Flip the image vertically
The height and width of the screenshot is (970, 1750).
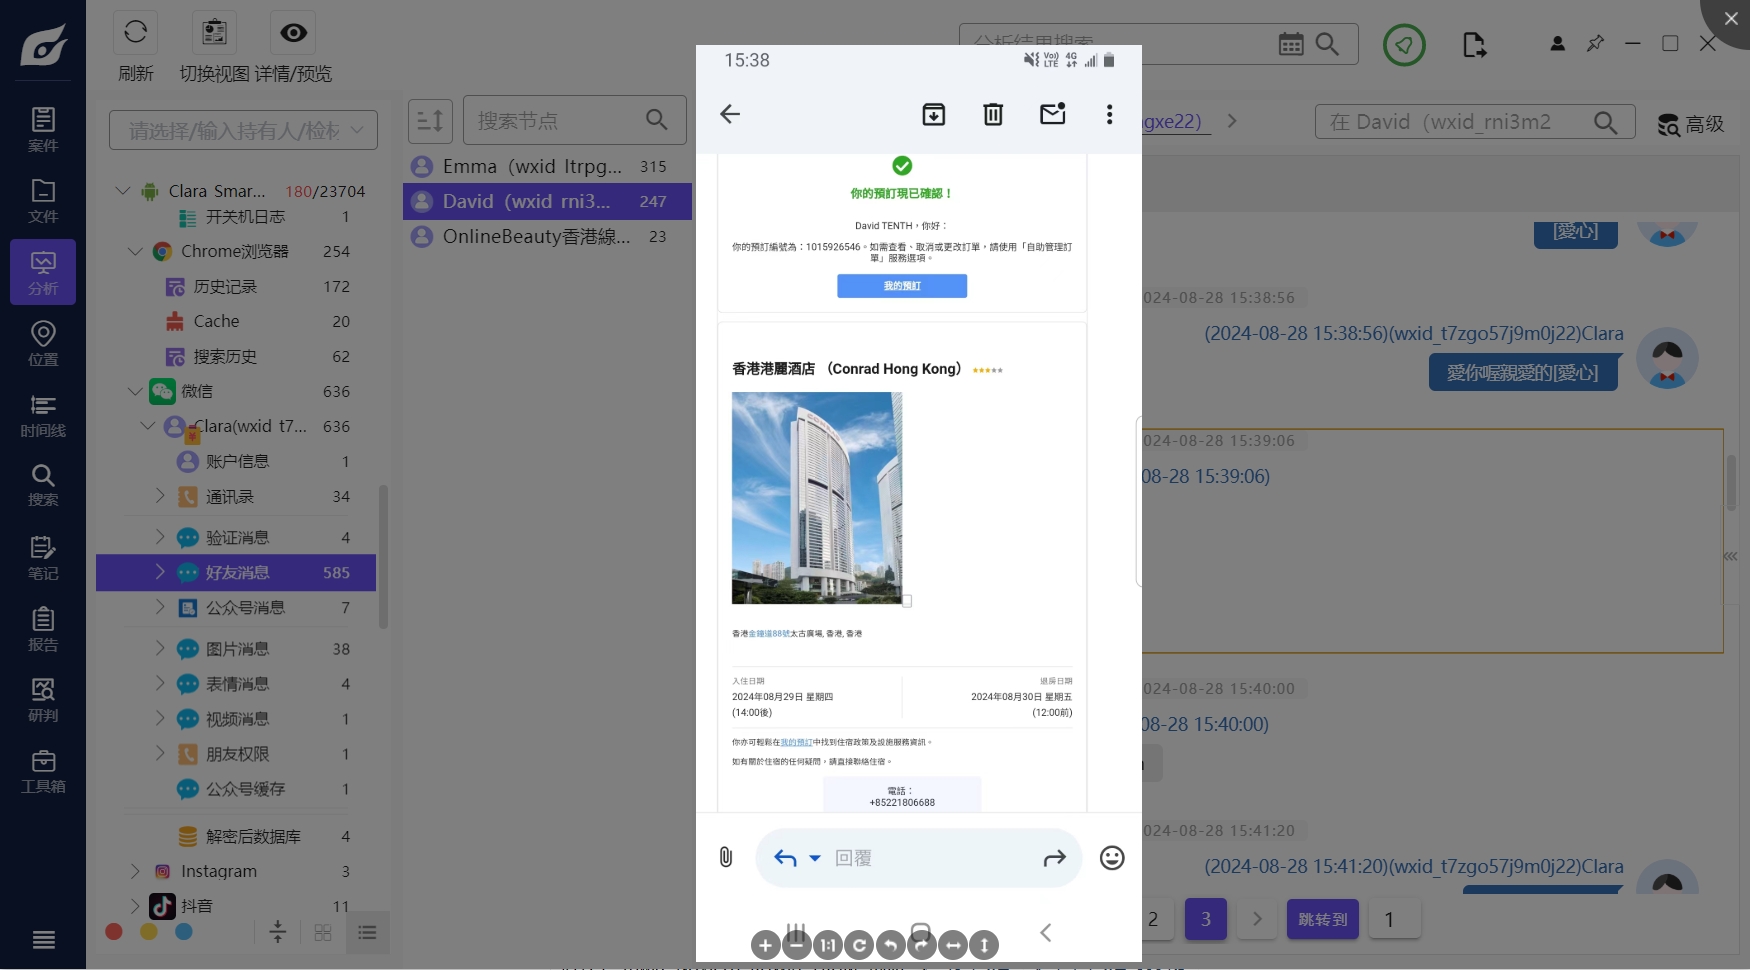(984, 945)
